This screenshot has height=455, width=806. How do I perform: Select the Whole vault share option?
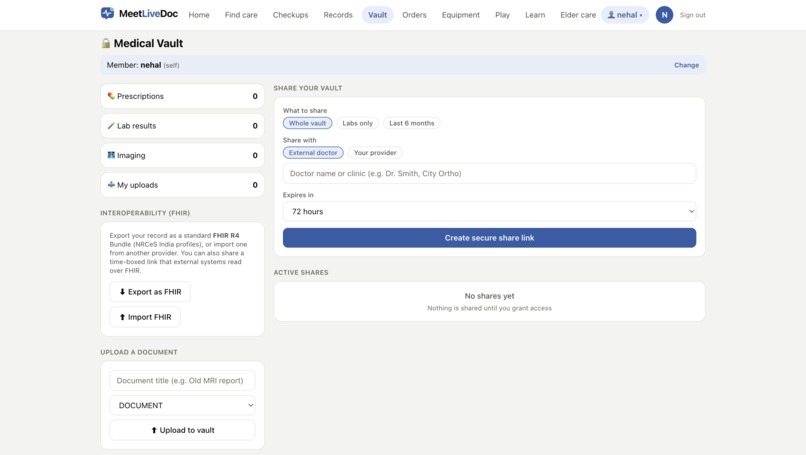click(x=307, y=123)
